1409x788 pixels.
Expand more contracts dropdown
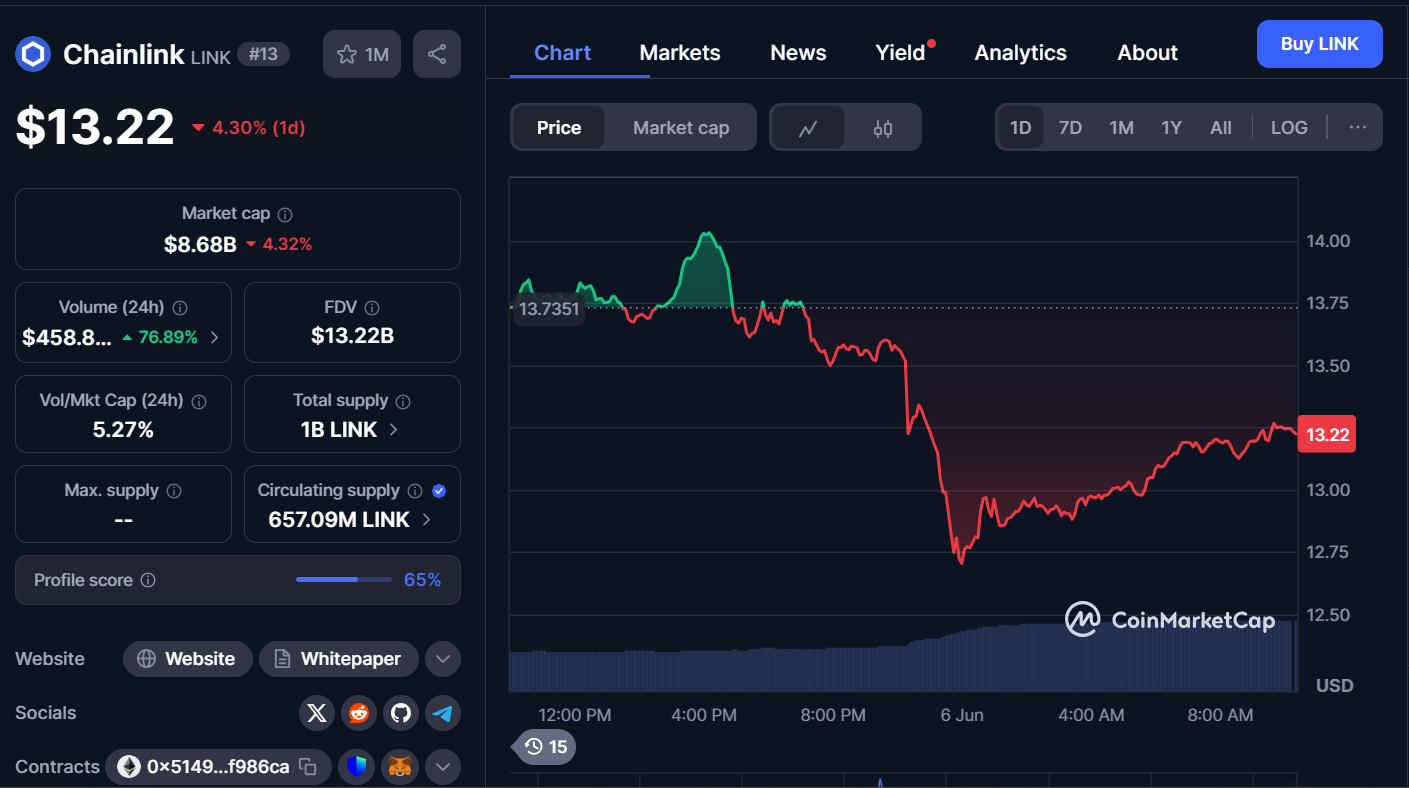click(443, 767)
